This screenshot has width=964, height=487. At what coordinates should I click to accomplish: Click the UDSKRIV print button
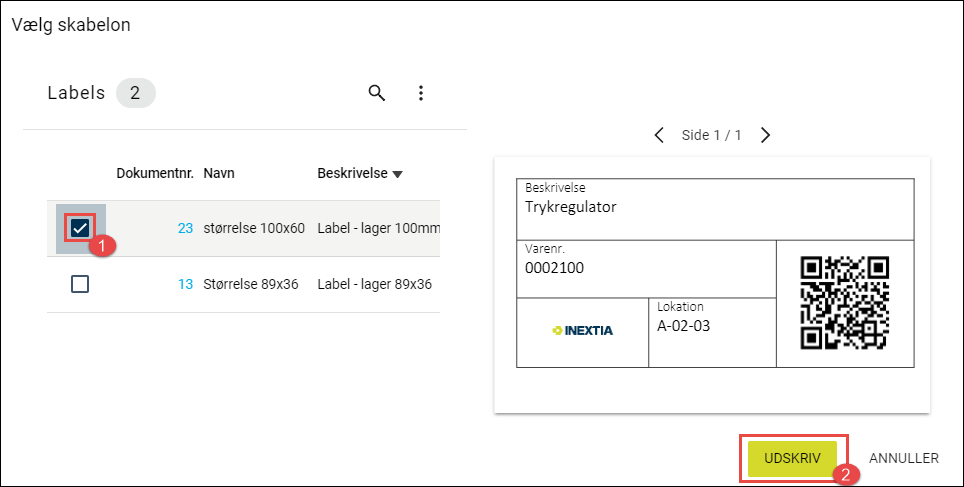tap(792, 459)
